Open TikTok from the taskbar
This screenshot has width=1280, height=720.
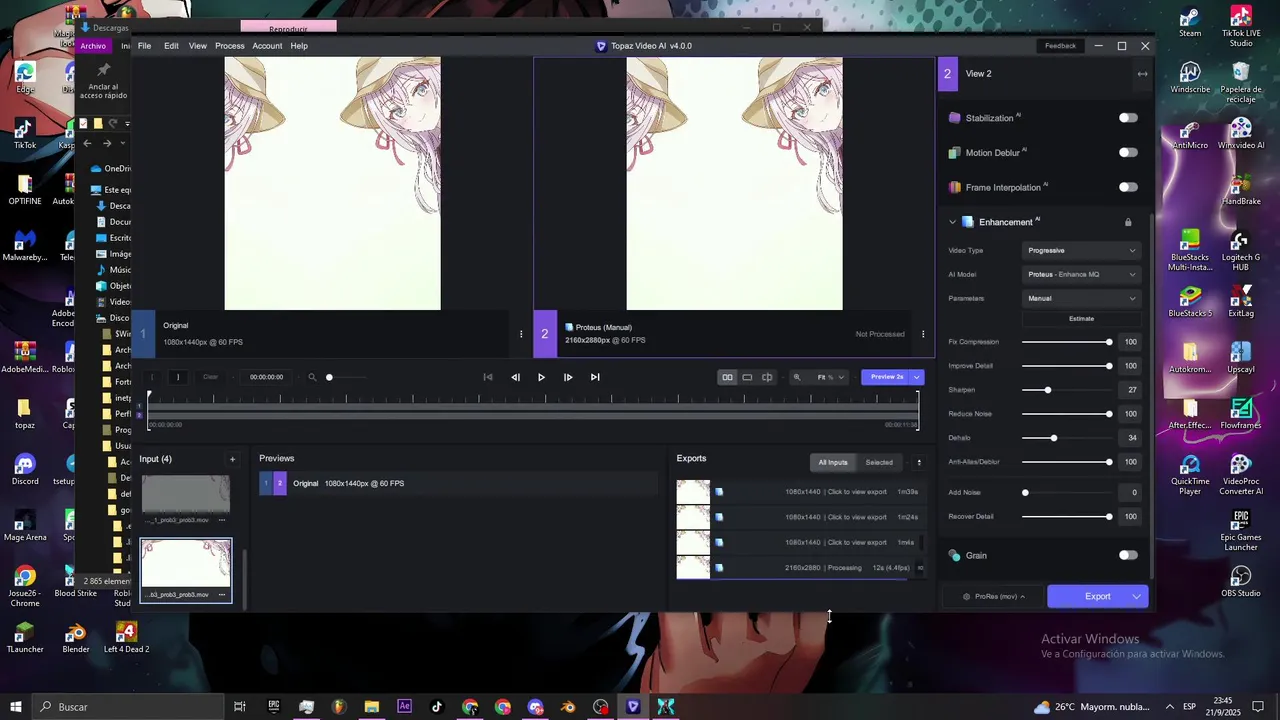437,707
